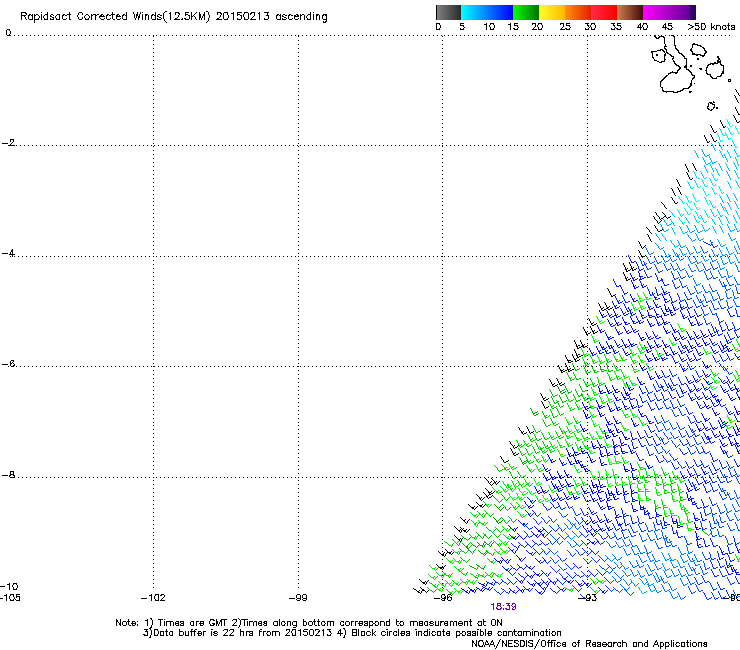Click the plot title 'Rapidscat Corrected Winds(12.5KM)'

pyautogui.click(x=115, y=17)
